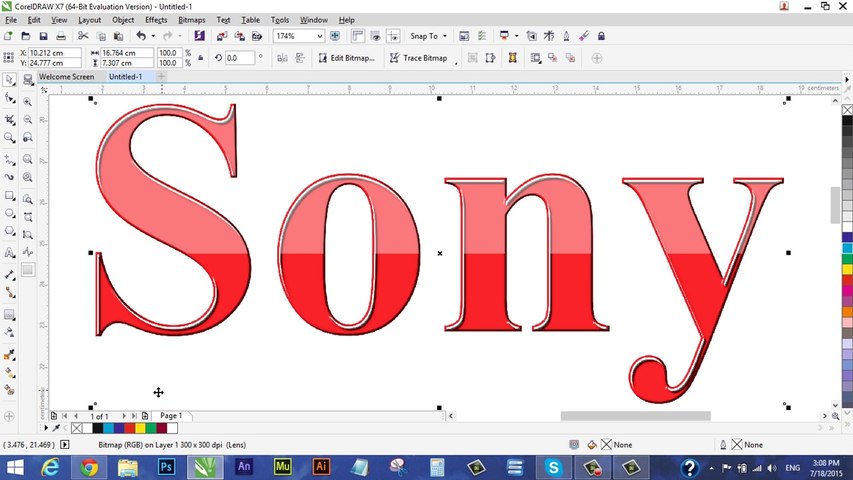Click the Undo arrow icon
The image size is (853, 480).
(141, 36)
